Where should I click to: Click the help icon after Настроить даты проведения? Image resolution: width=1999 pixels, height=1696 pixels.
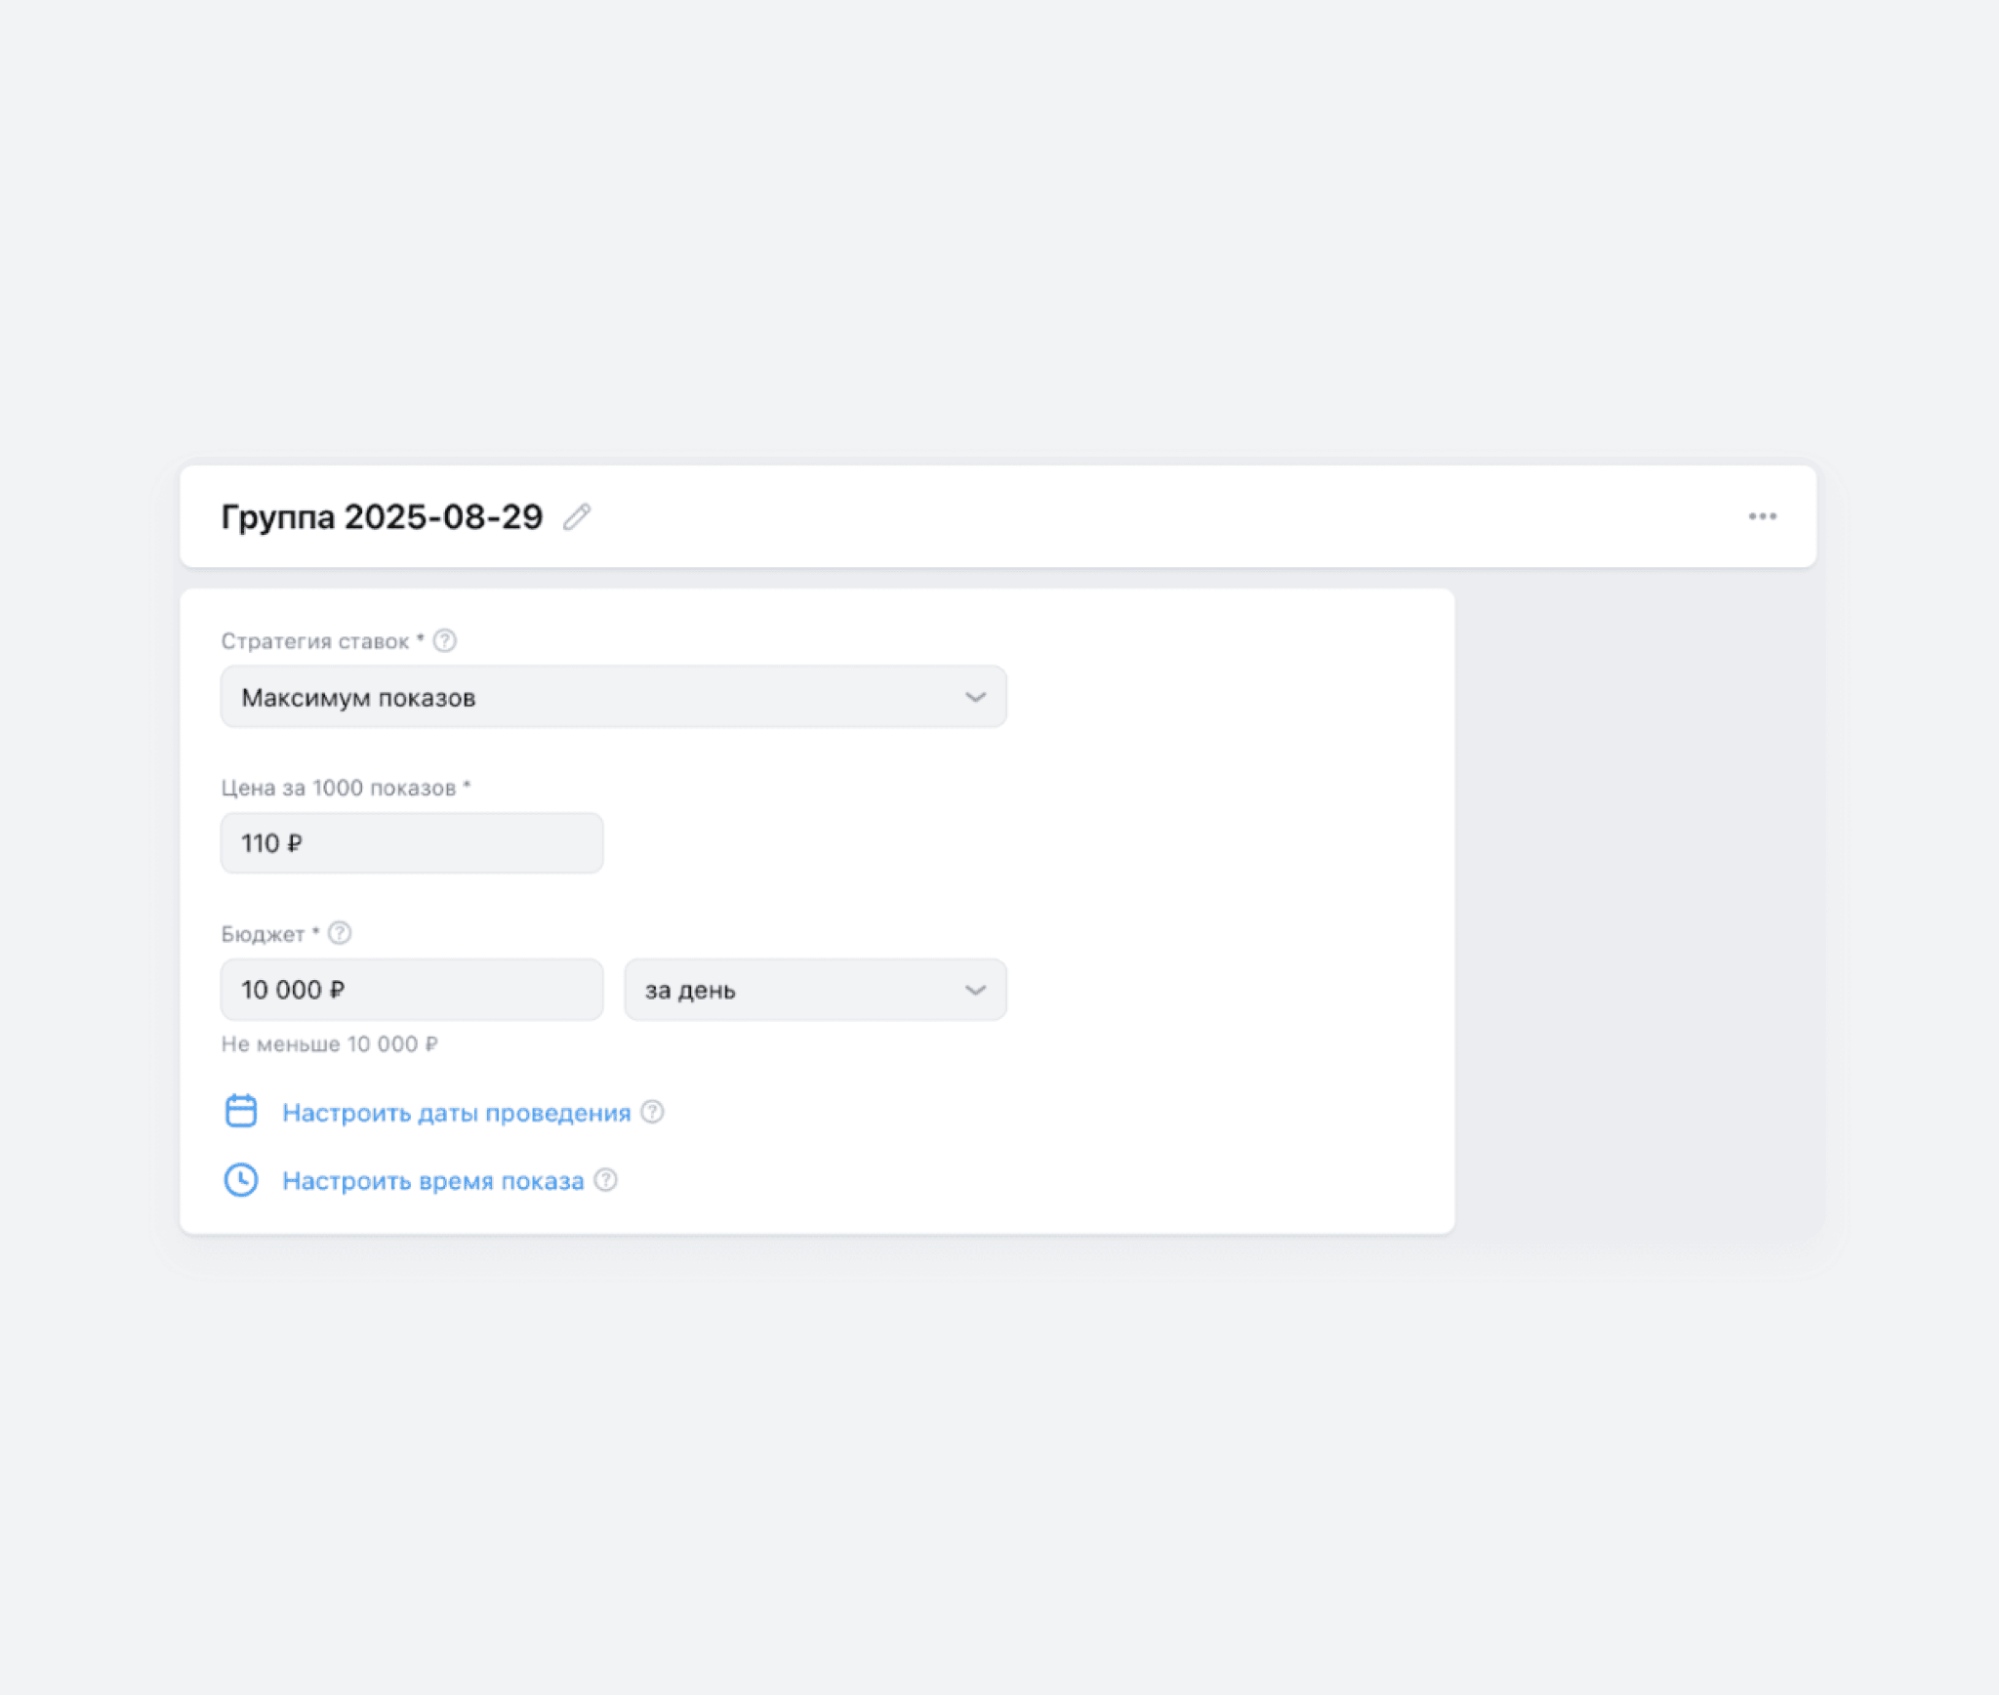[652, 1112]
